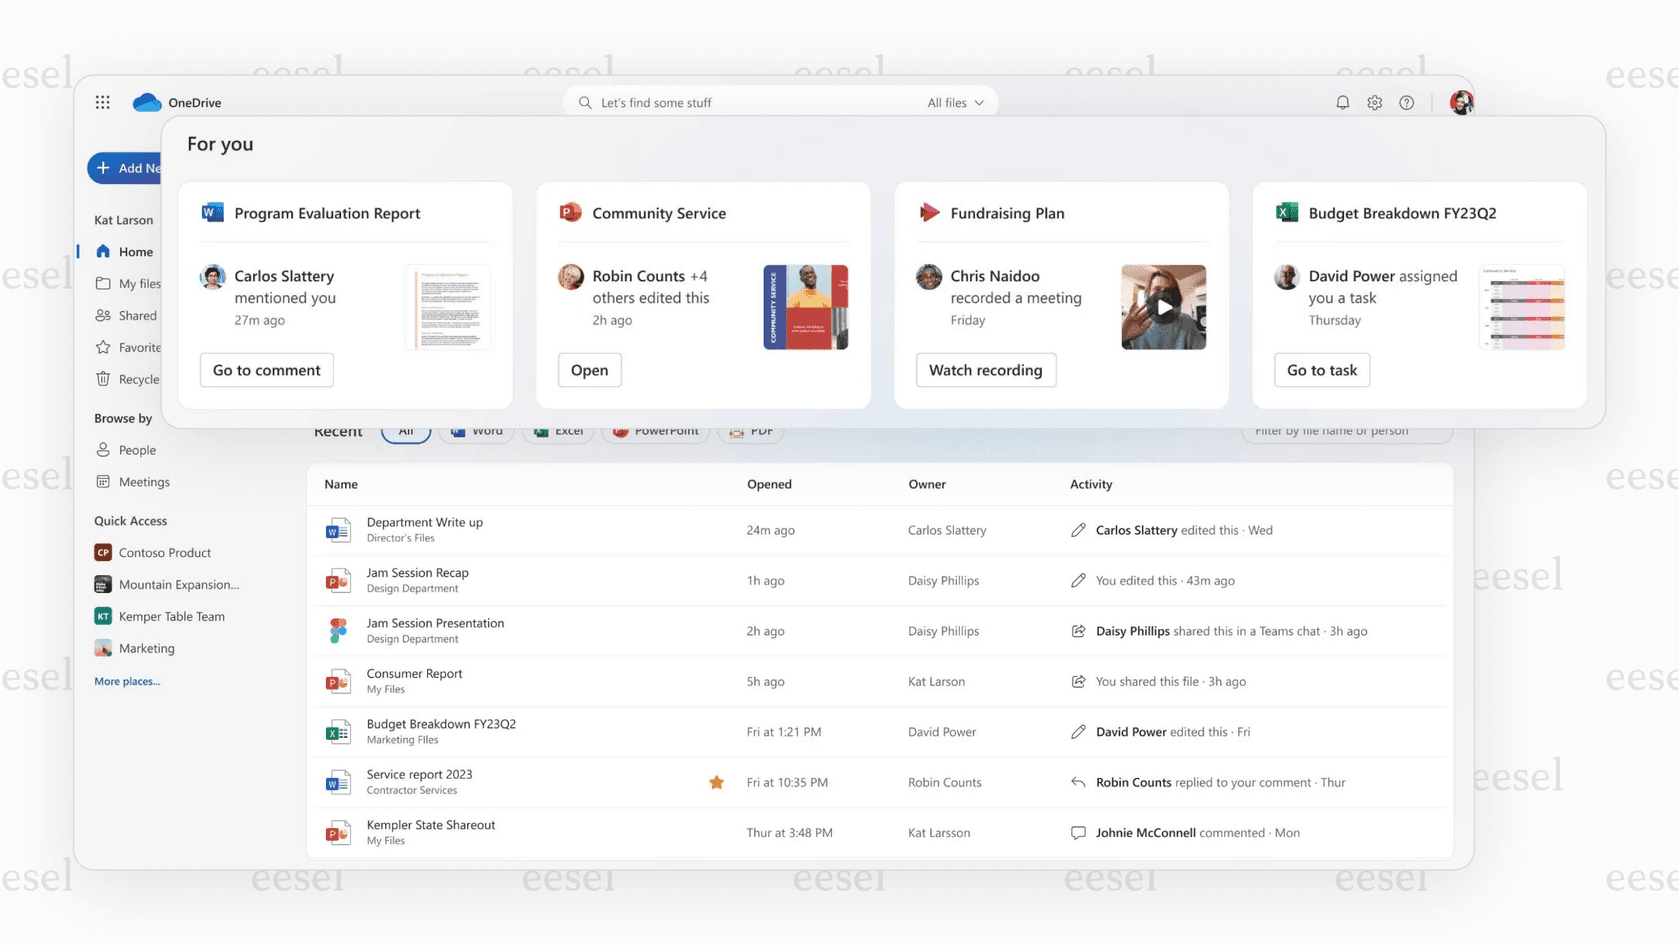
Task: Toggle the Excel files filter
Action: (x=558, y=431)
